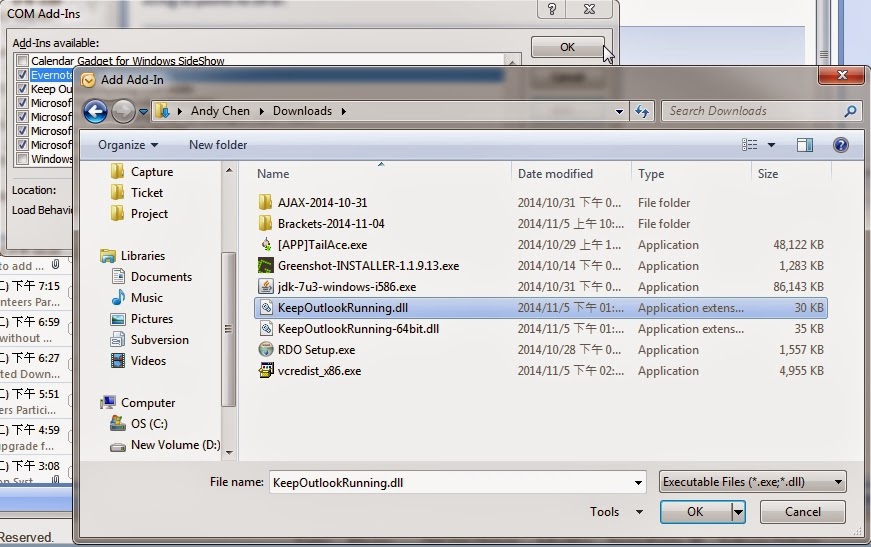The image size is (871, 547).
Task: Open address bar history dropdown
Action: [619, 112]
